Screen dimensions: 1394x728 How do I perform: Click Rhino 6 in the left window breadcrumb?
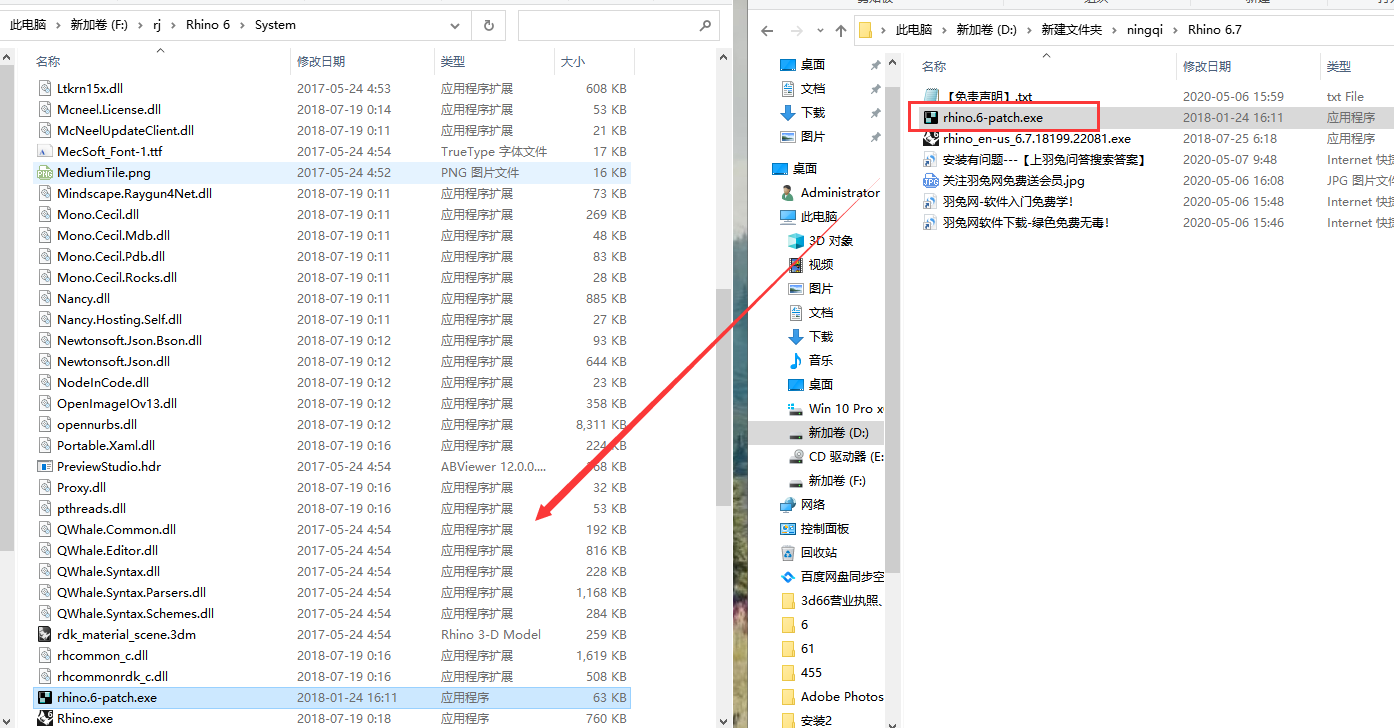(x=208, y=25)
